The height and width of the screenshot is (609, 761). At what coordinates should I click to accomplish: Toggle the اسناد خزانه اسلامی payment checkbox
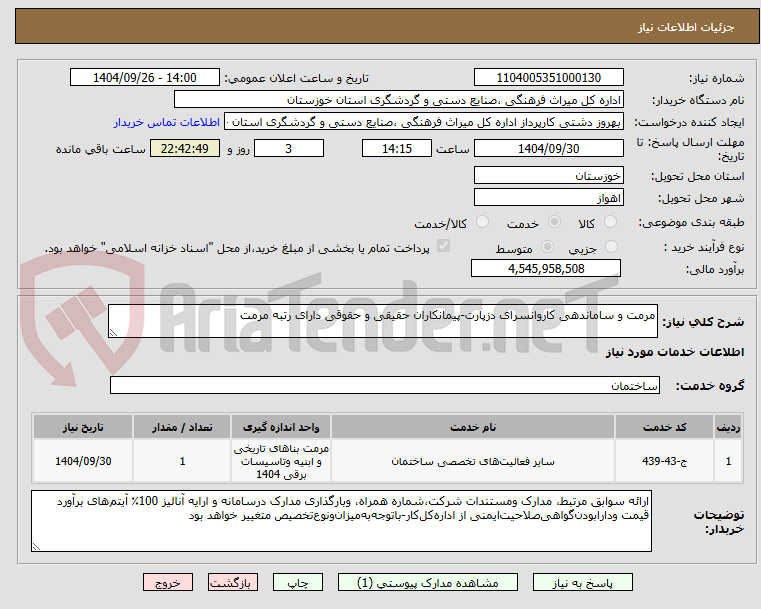click(443, 246)
